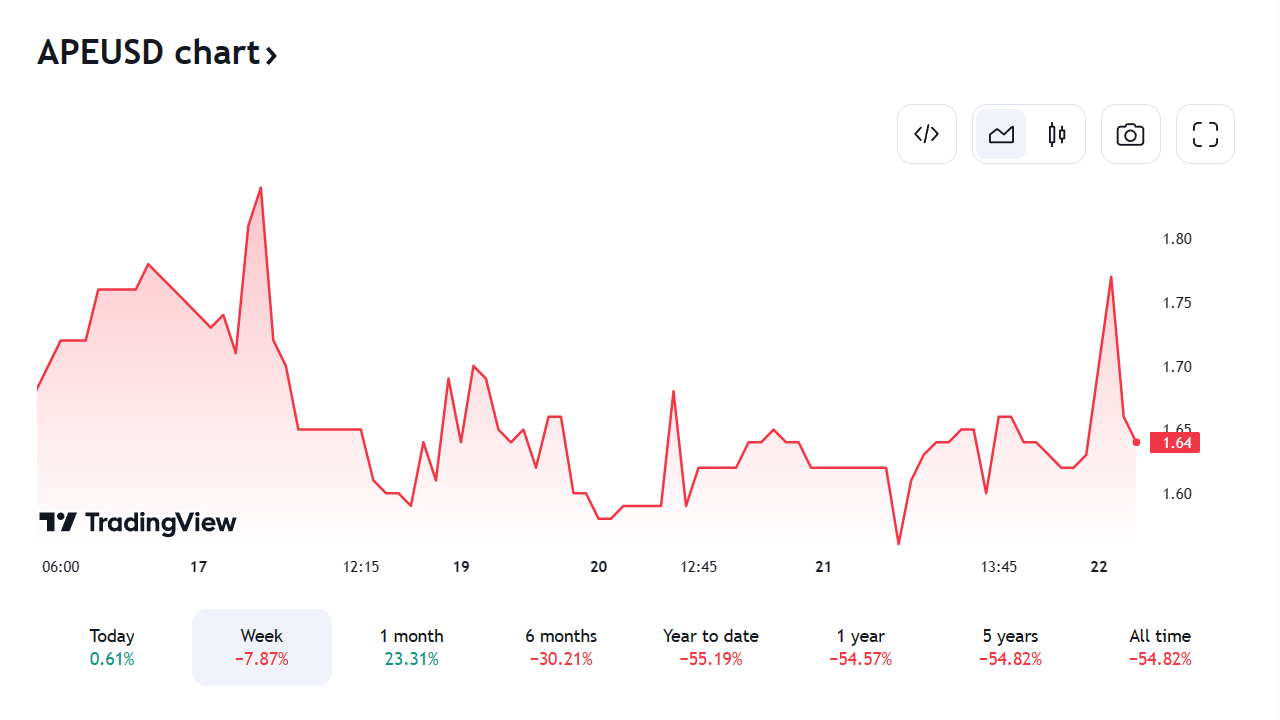Click the TradingView logo
Image resolution: width=1280 pixels, height=720 pixels.
[138, 522]
